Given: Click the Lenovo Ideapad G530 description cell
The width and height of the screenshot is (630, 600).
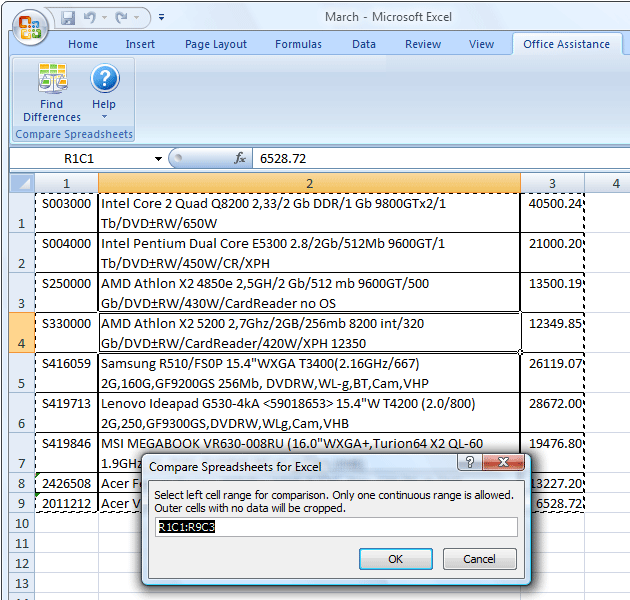Looking at the screenshot, I should 309,413.
